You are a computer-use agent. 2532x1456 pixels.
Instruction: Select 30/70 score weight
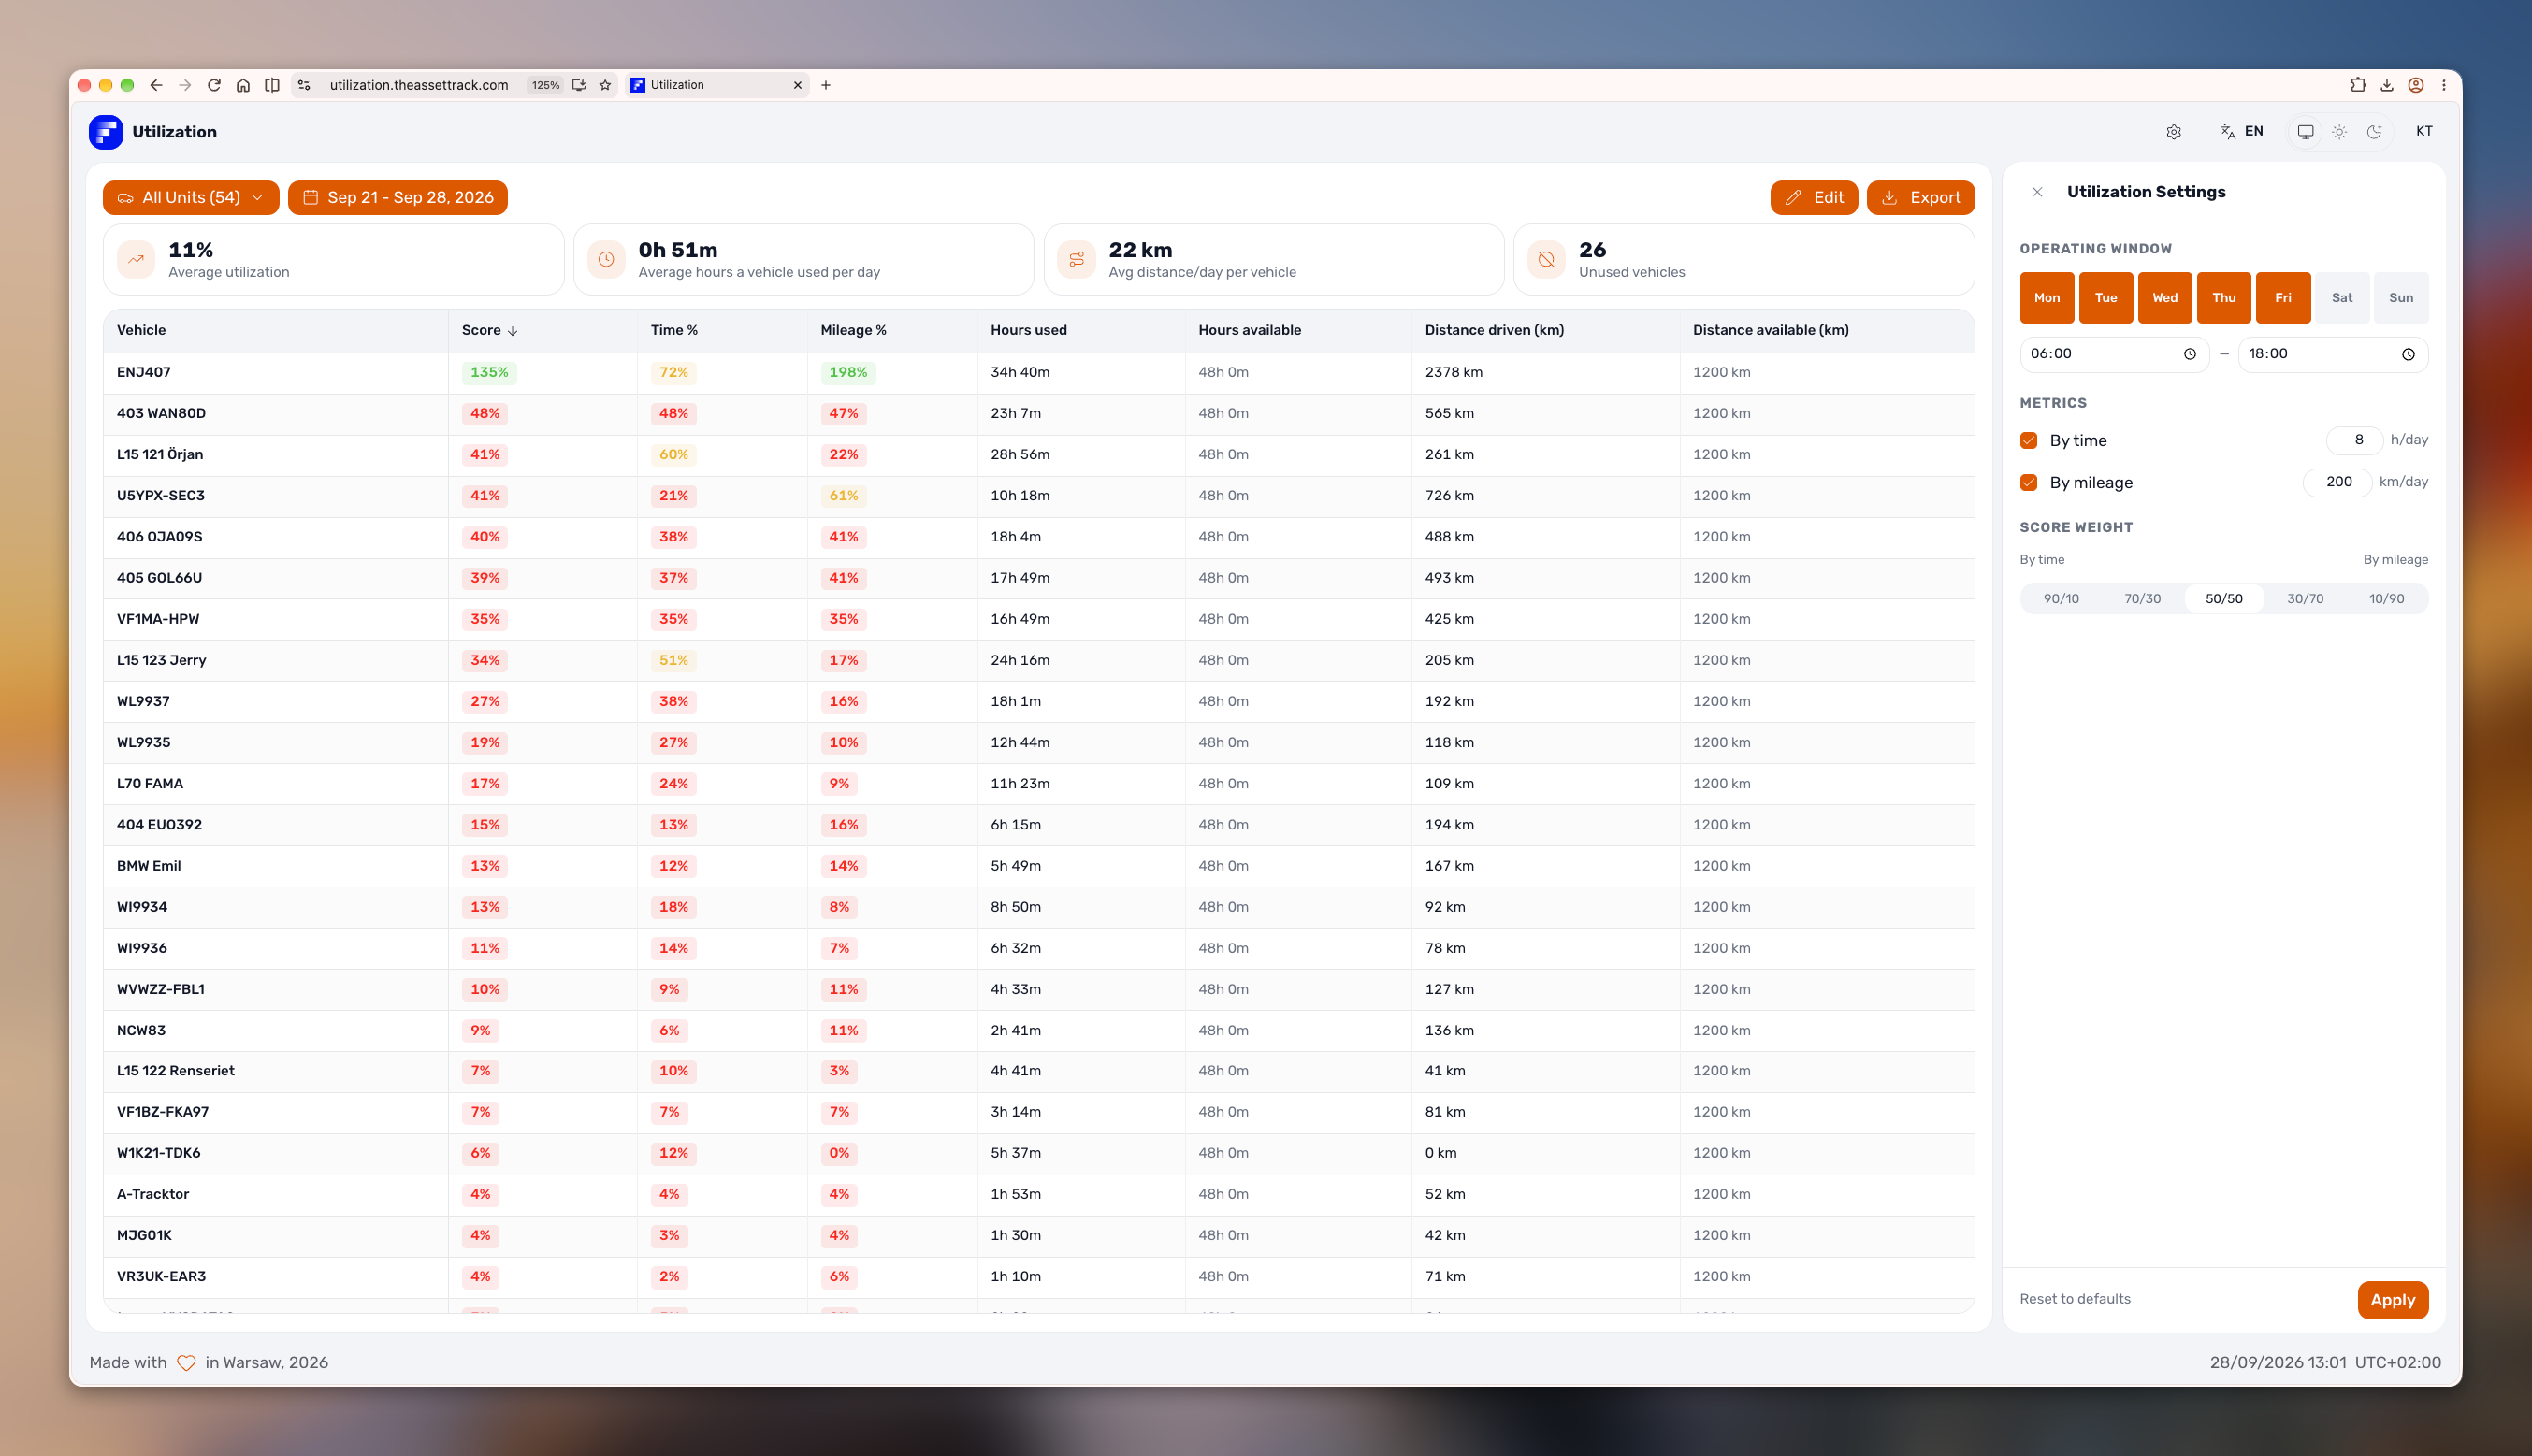pyautogui.click(x=2305, y=599)
